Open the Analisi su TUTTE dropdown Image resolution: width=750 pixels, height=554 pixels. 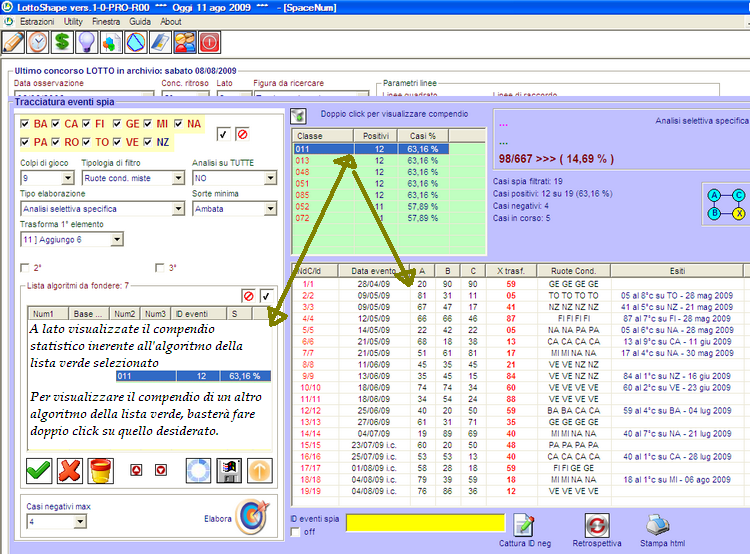click(x=271, y=178)
